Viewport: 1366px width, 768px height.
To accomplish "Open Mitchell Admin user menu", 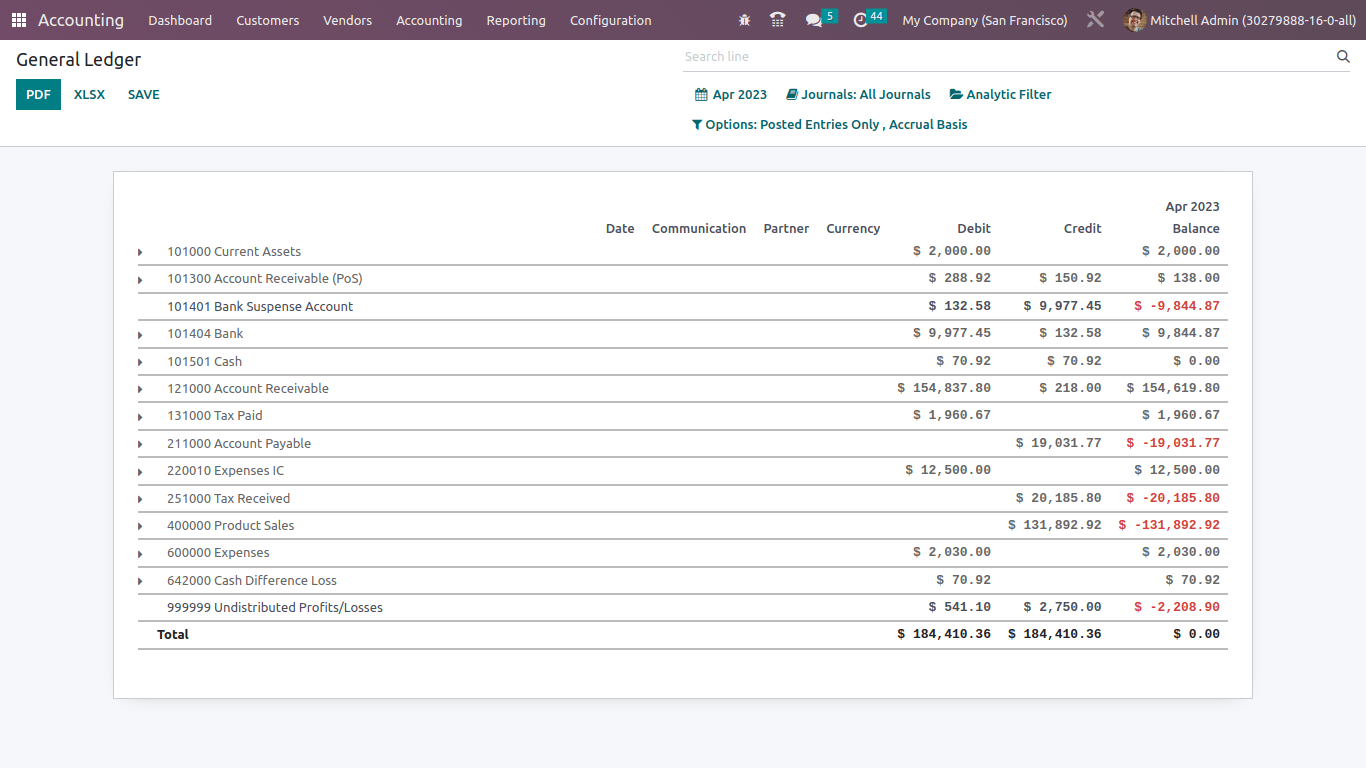I will (1240, 20).
